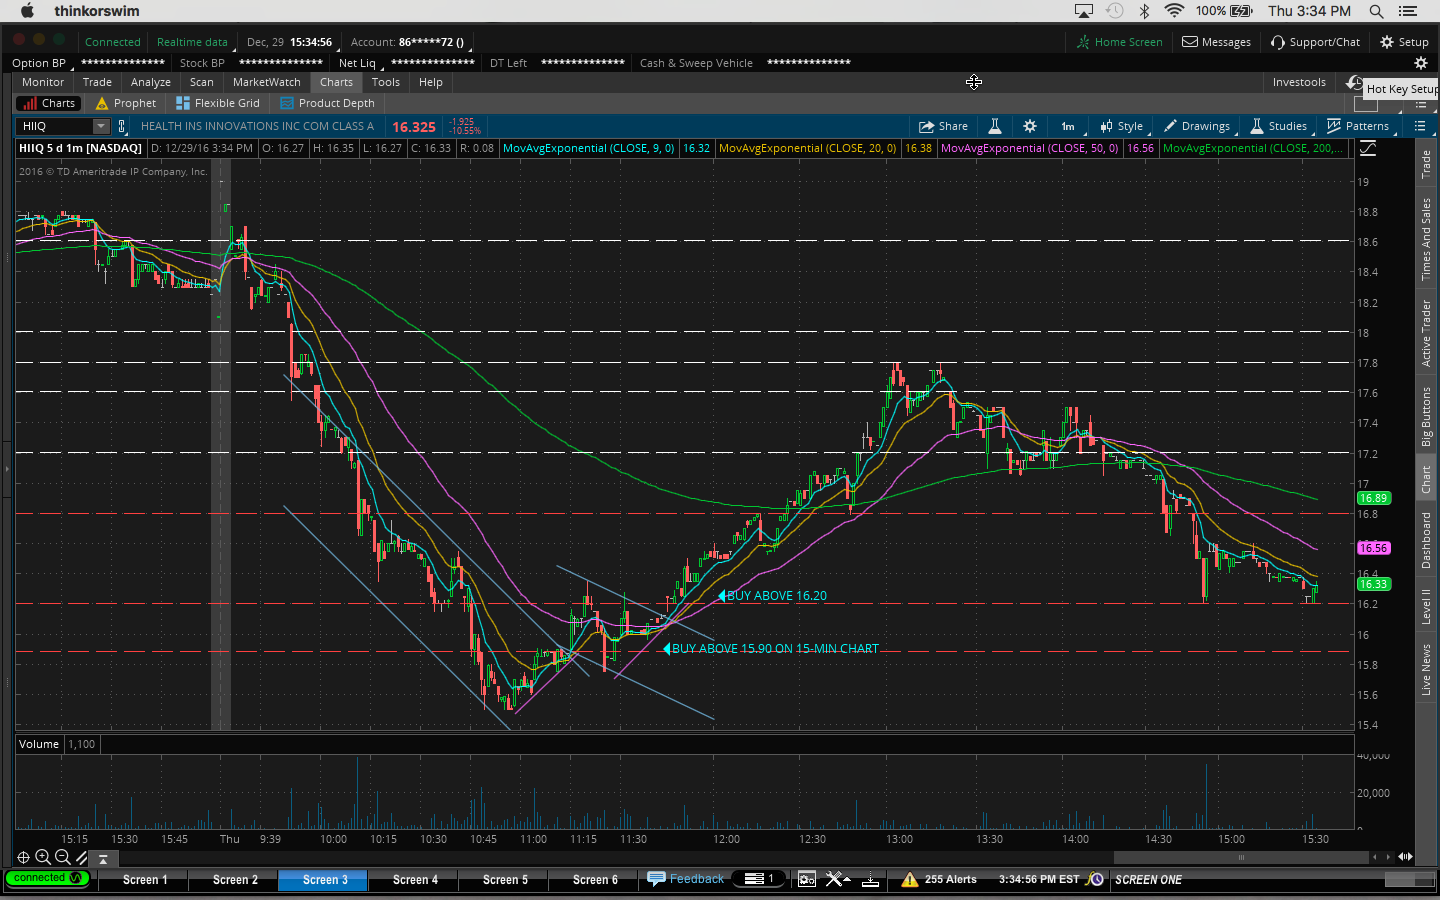Collapse the volume panel toggle arrow
Viewport: 1440px width, 900px height.
coord(103,858)
